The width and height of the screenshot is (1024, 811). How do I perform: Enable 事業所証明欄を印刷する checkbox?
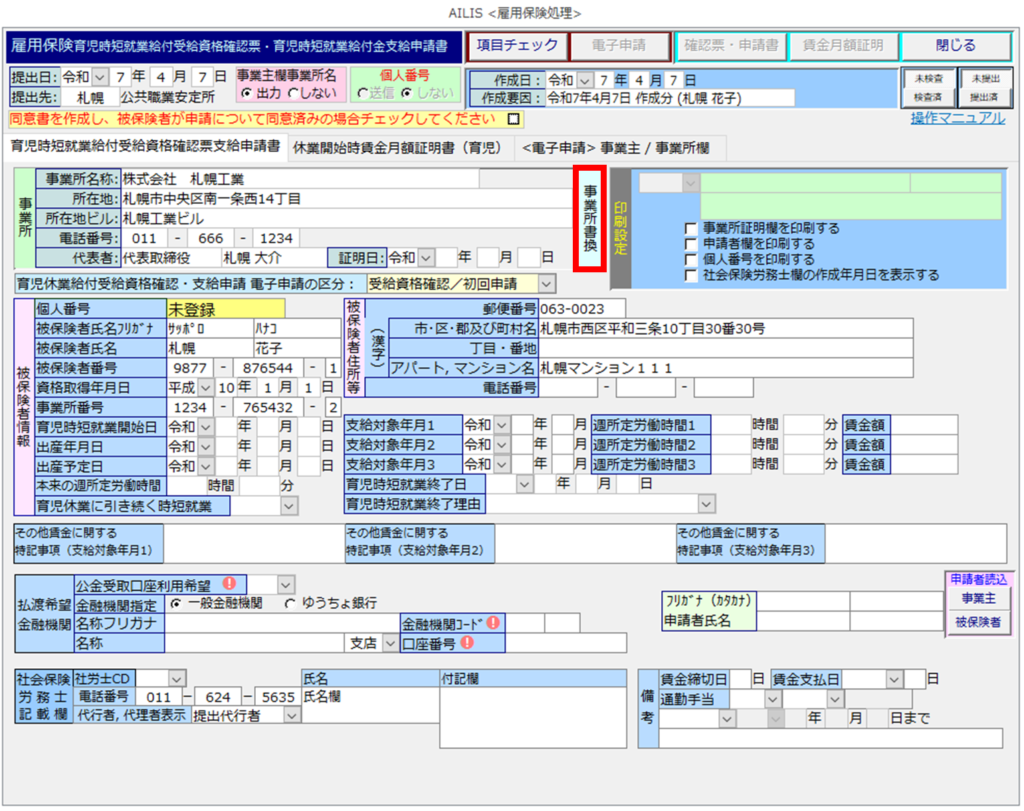[x=691, y=228]
